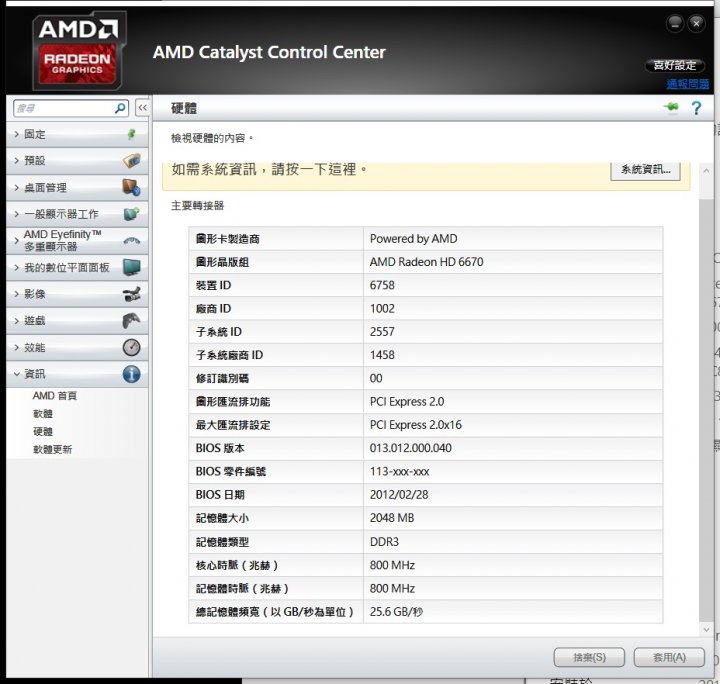This screenshot has width=720, height=684.
Task: Click BIOS version 013.012.000.040
Action: coord(411,448)
